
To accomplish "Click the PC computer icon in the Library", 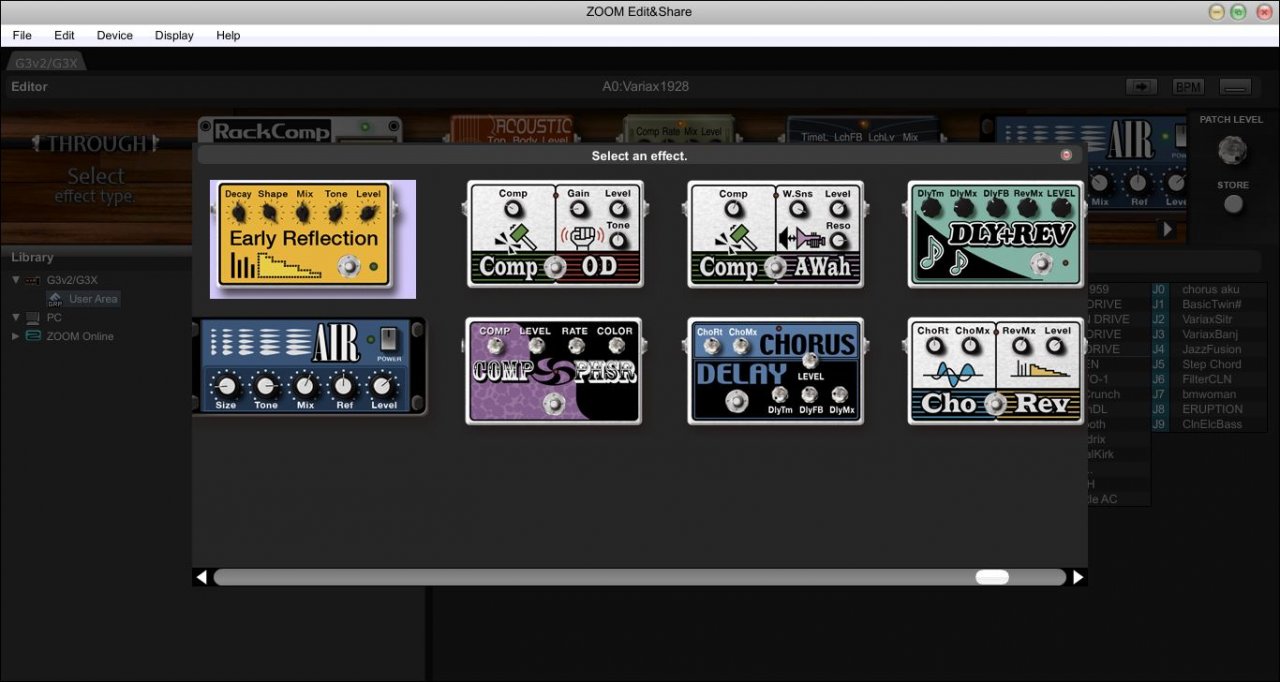I will [x=33, y=317].
